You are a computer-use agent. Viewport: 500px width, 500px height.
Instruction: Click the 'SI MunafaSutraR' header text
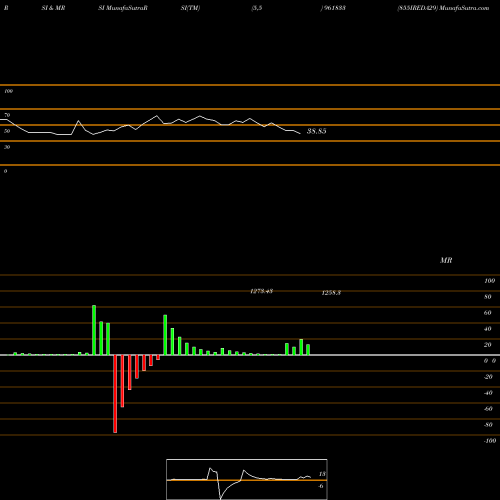123,8
